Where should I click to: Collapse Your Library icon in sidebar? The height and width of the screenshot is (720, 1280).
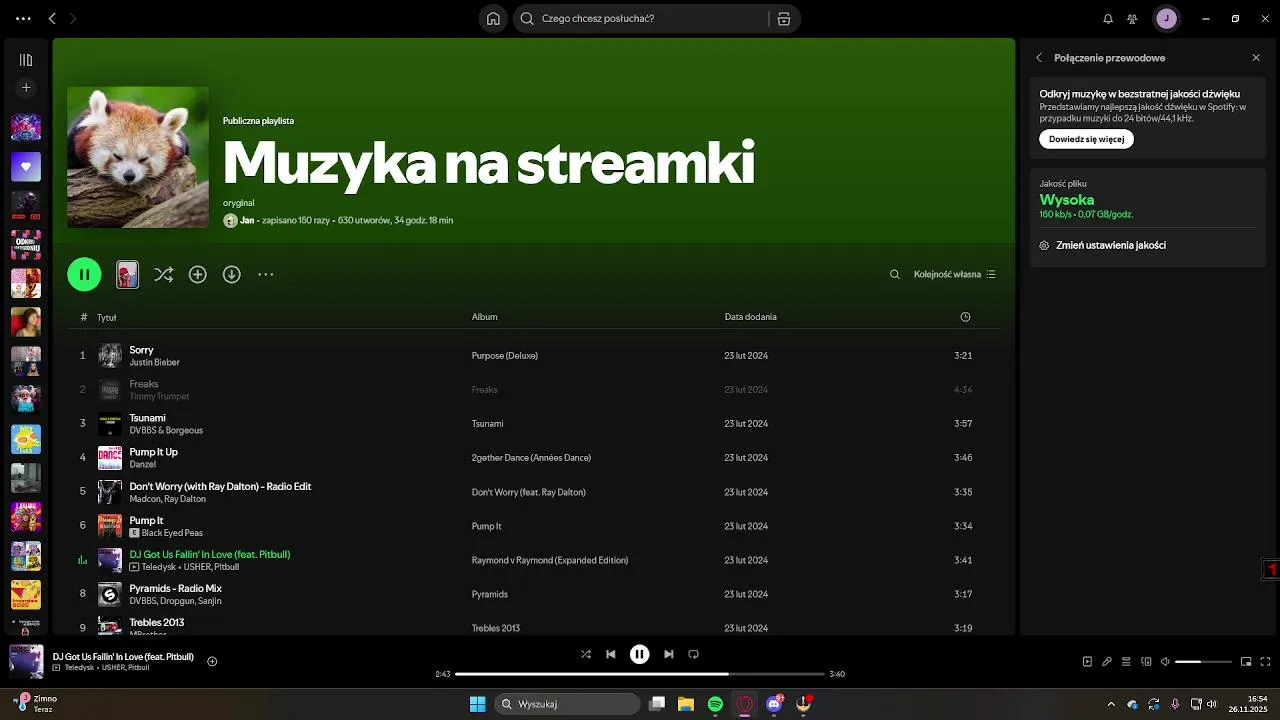[x=26, y=60]
